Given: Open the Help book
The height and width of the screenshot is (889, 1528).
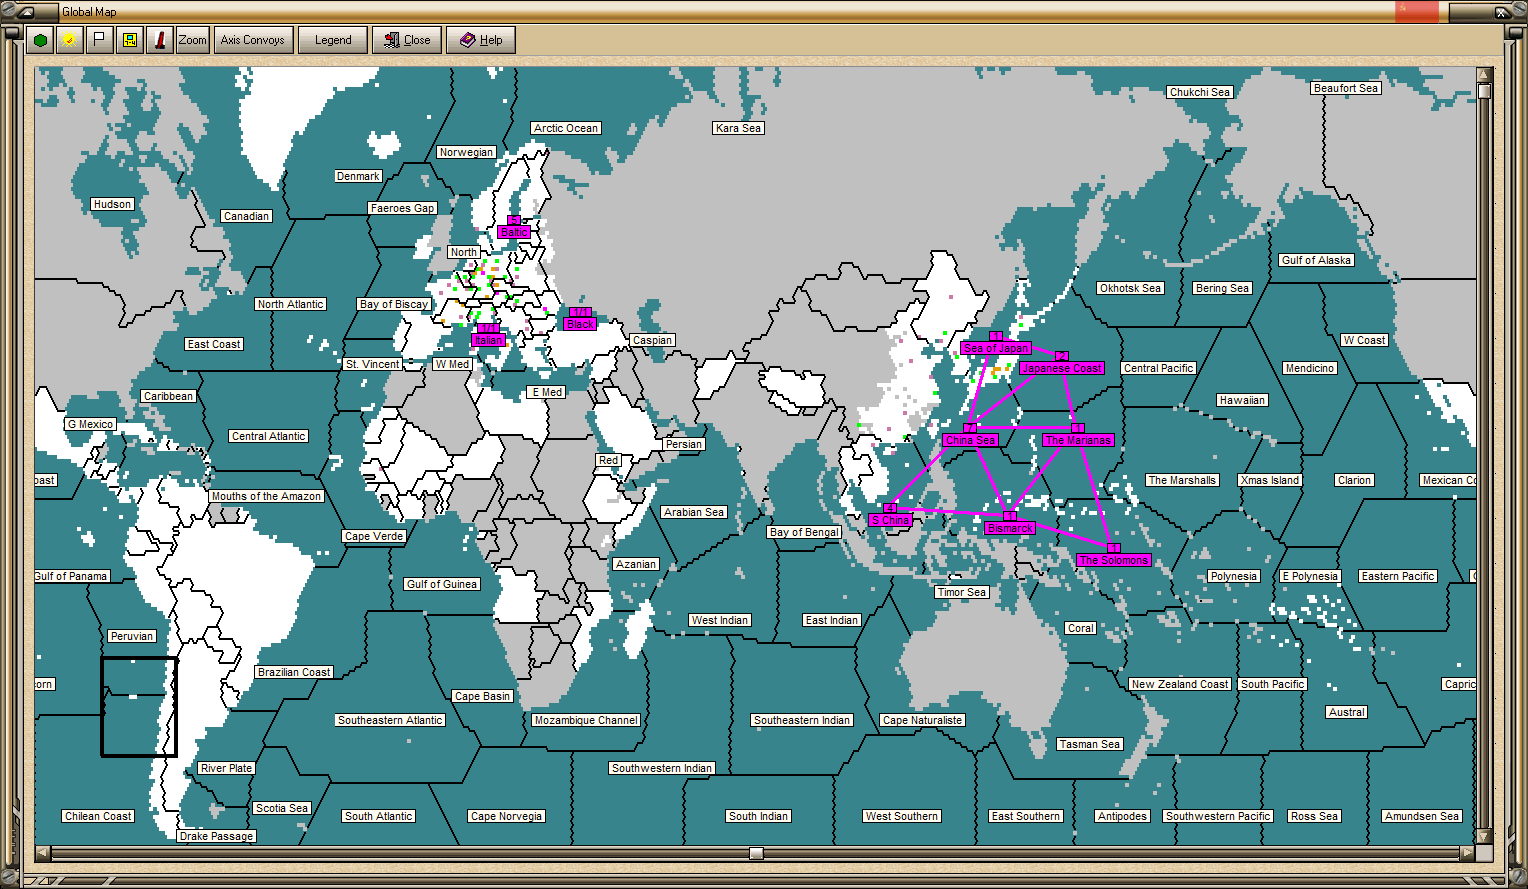Looking at the screenshot, I should tap(481, 40).
